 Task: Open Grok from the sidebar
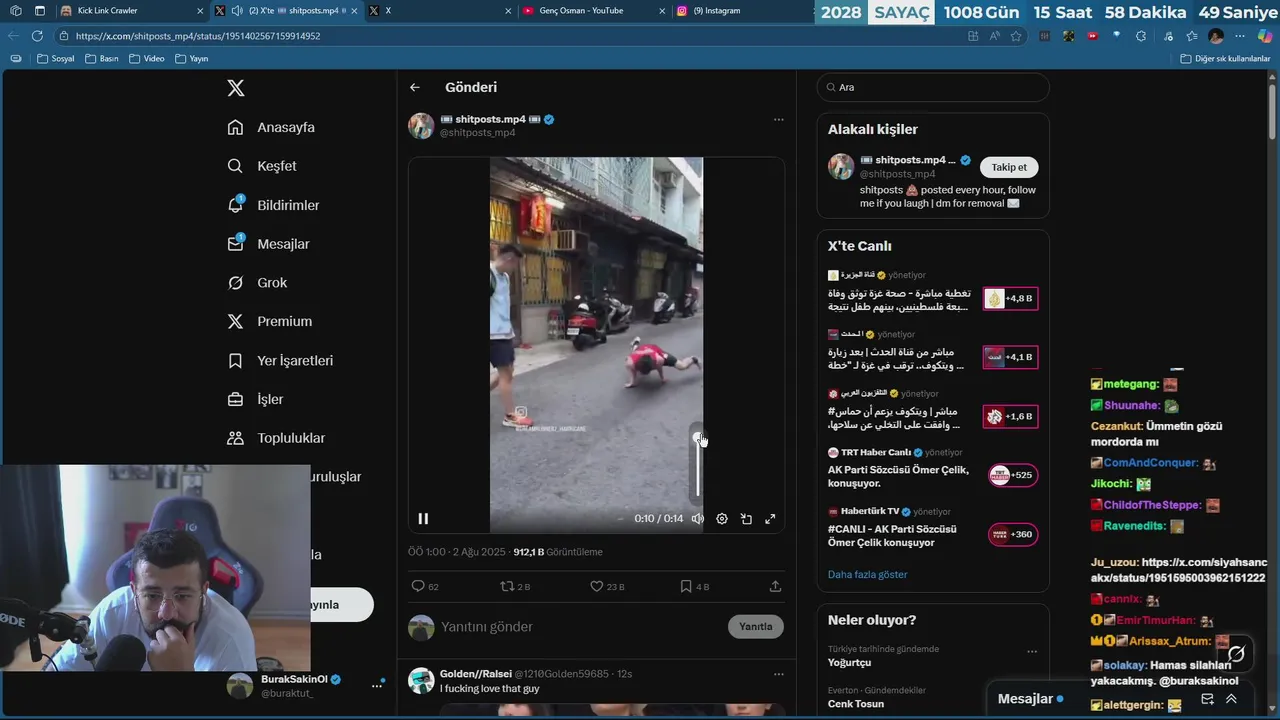257,283
